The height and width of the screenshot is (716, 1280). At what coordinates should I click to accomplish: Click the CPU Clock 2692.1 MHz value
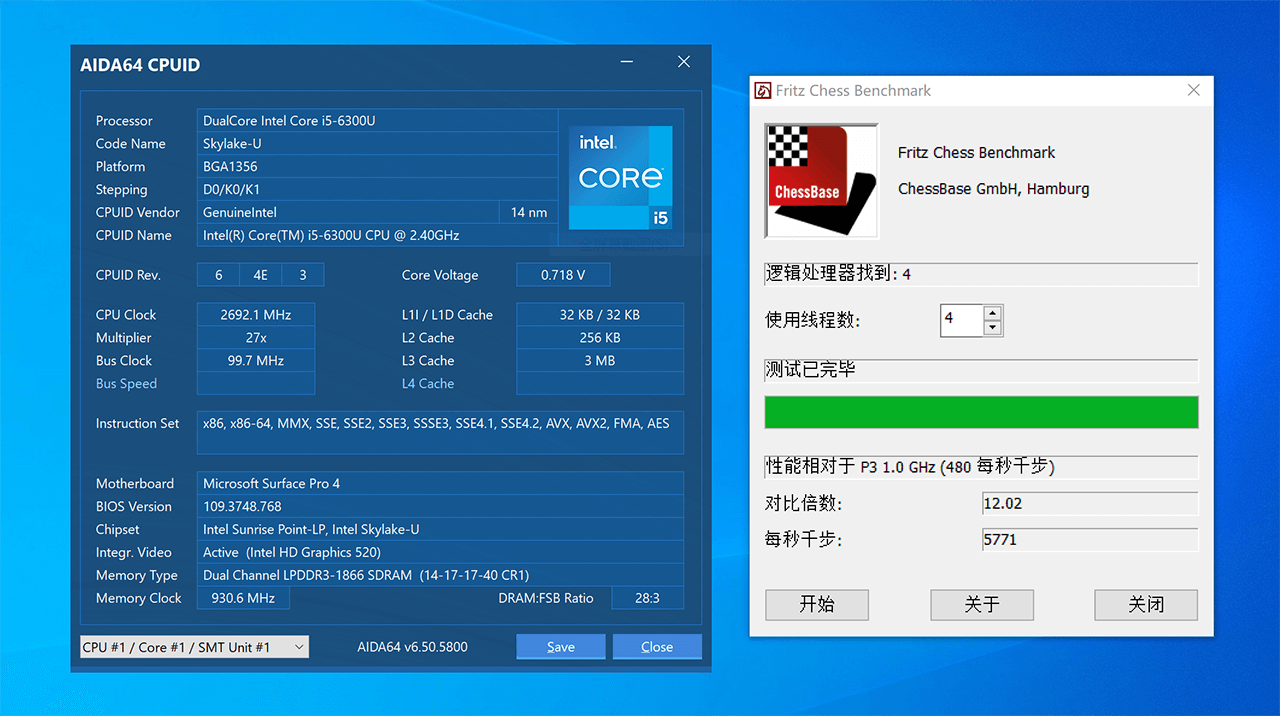click(x=256, y=314)
